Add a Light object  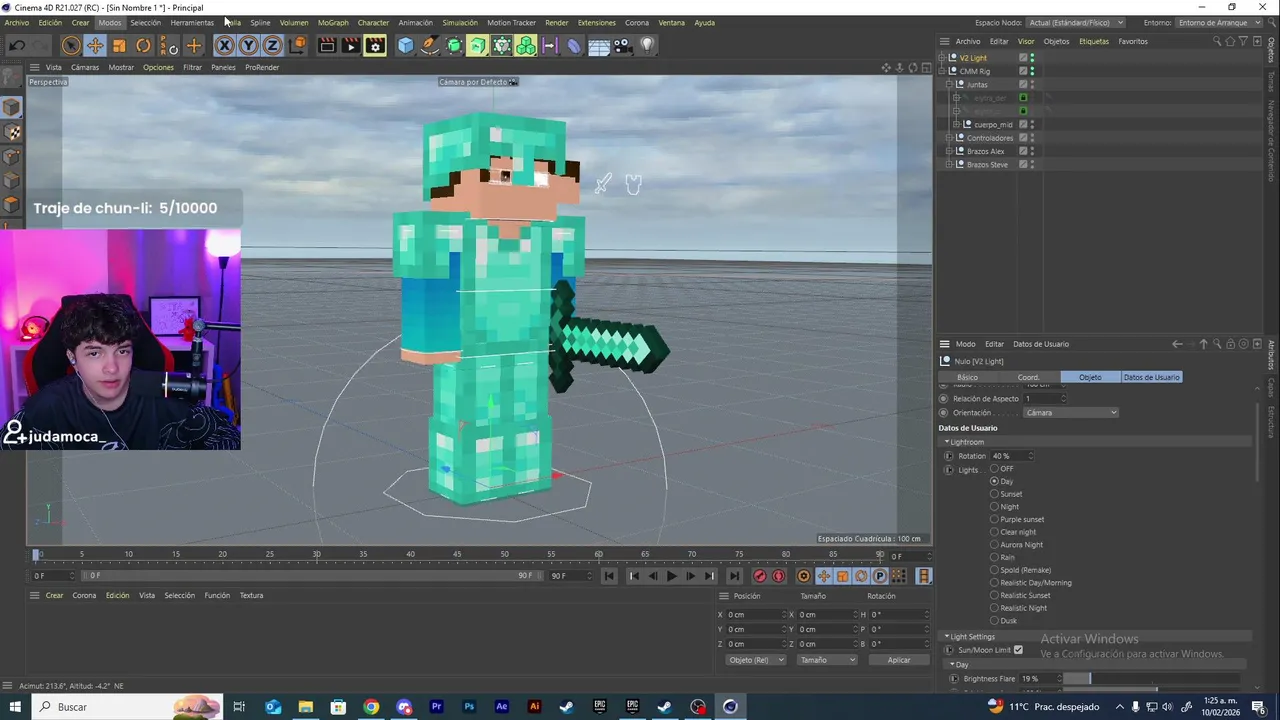click(x=647, y=45)
